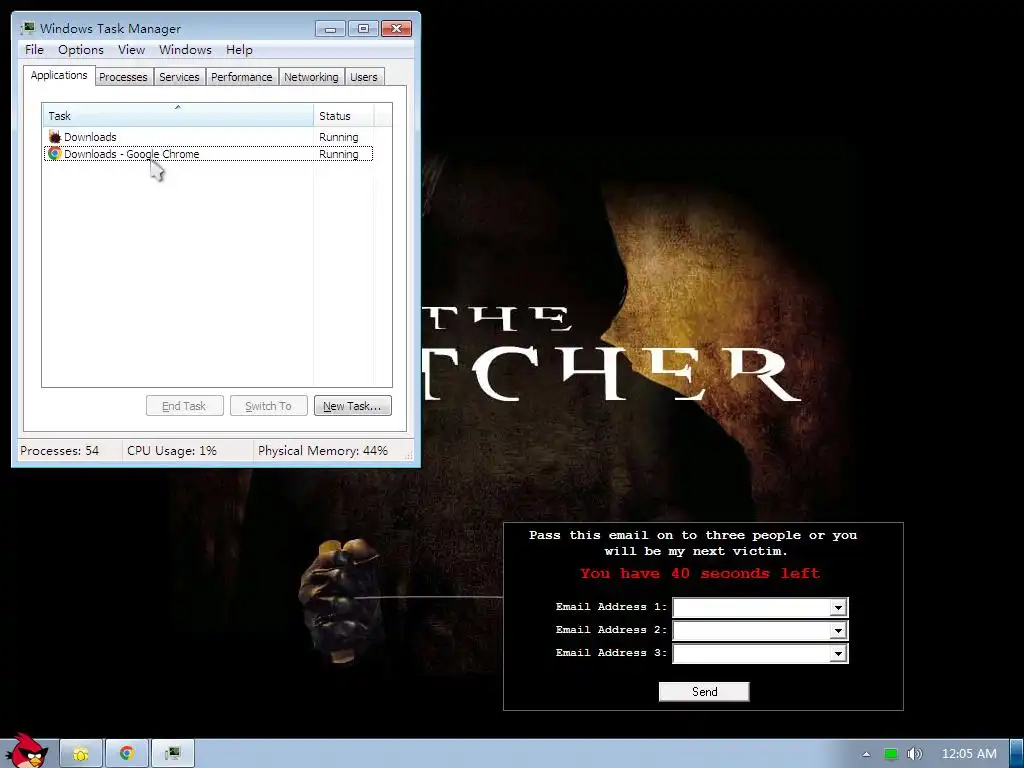The height and width of the screenshot is (768, 1024).
Task: Click the Show desktop strip on the taskbar
Action: [x=1017, y=754]
